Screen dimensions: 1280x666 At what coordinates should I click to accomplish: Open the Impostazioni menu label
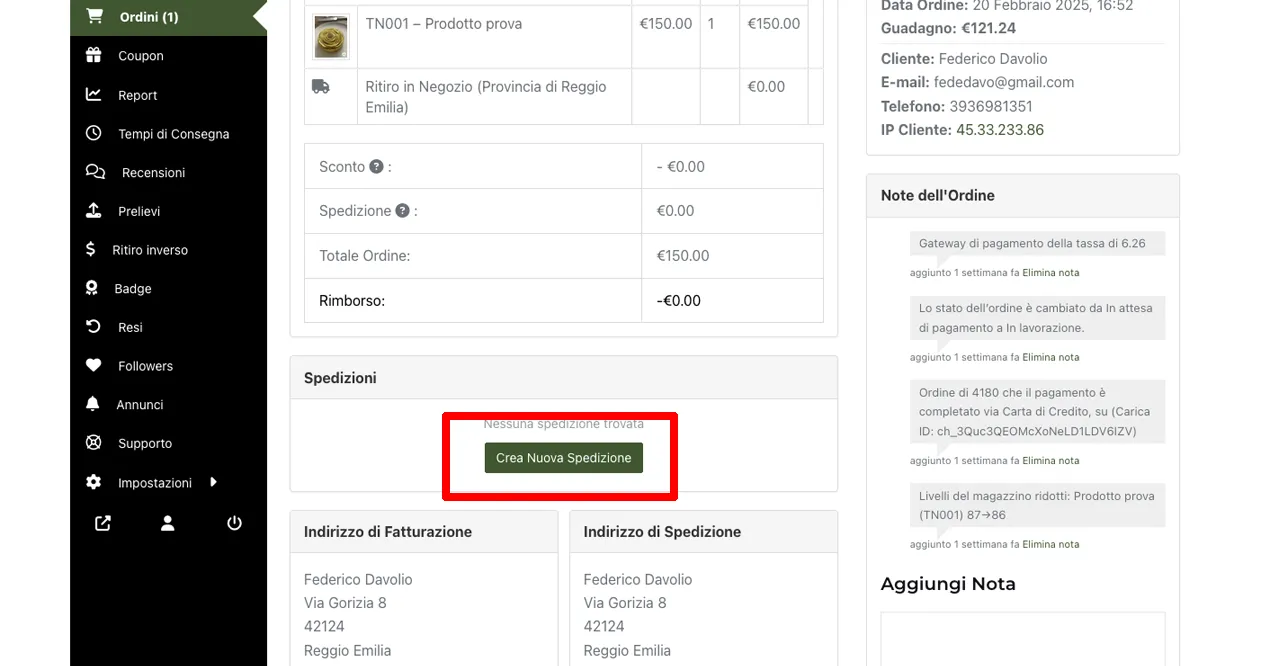155,483
